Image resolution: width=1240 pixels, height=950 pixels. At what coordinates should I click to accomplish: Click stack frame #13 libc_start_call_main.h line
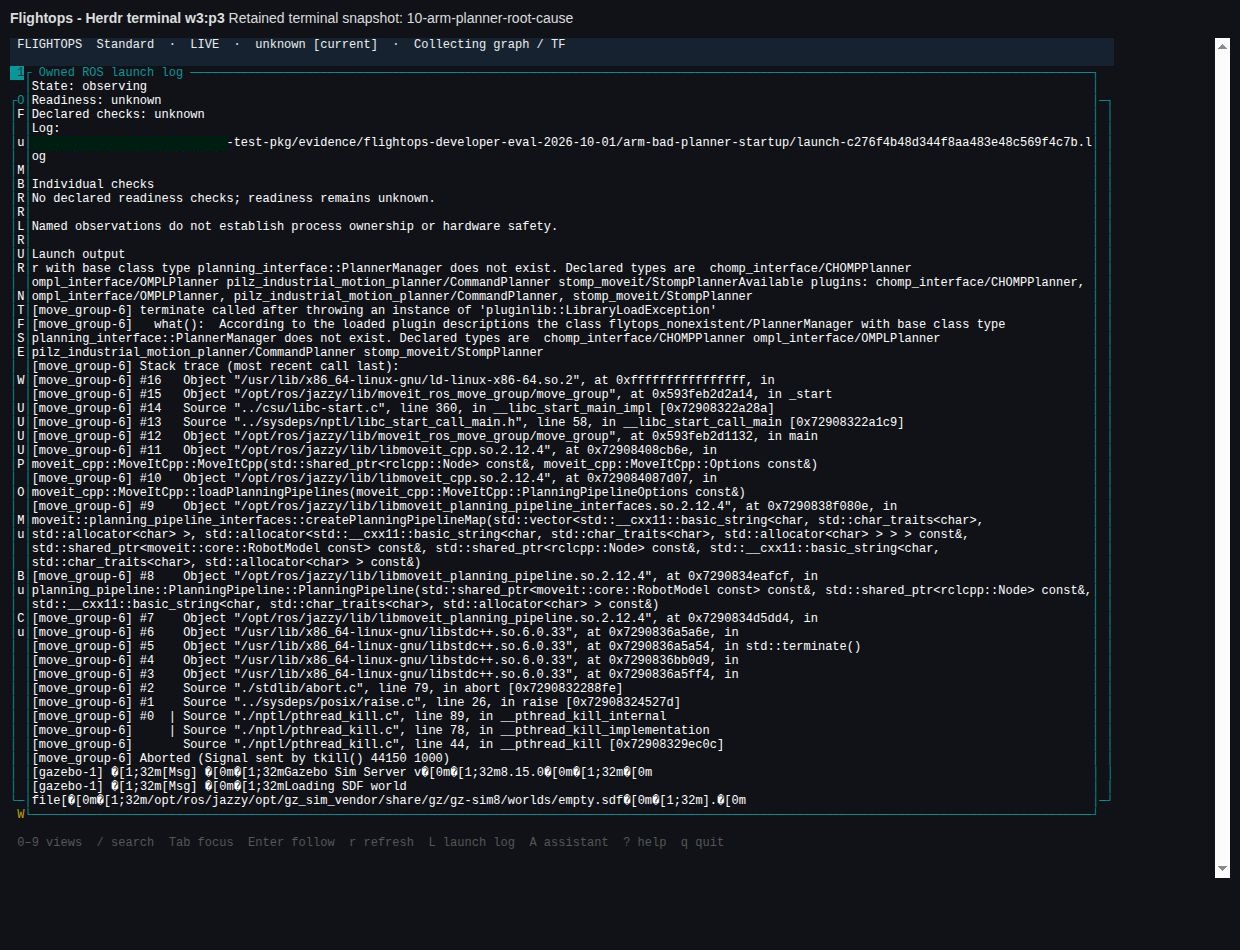tap(468, 422)
